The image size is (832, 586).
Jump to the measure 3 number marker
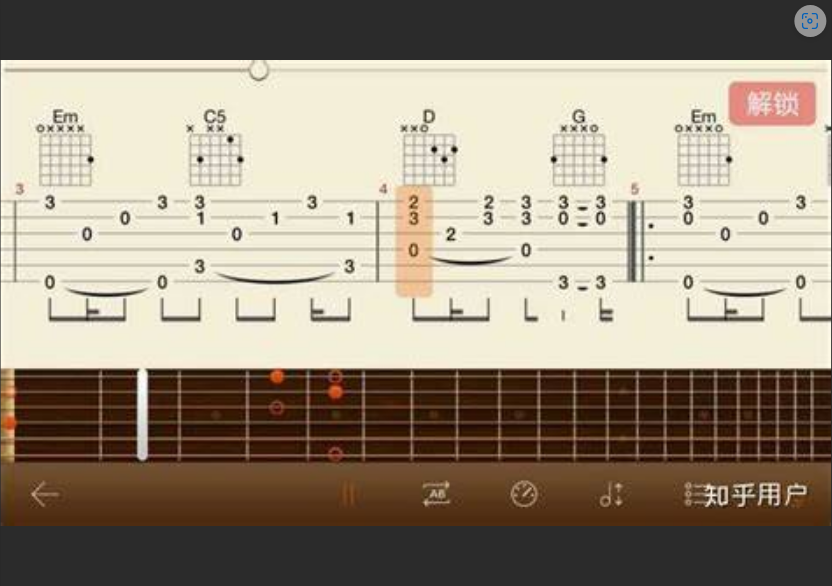20,189
